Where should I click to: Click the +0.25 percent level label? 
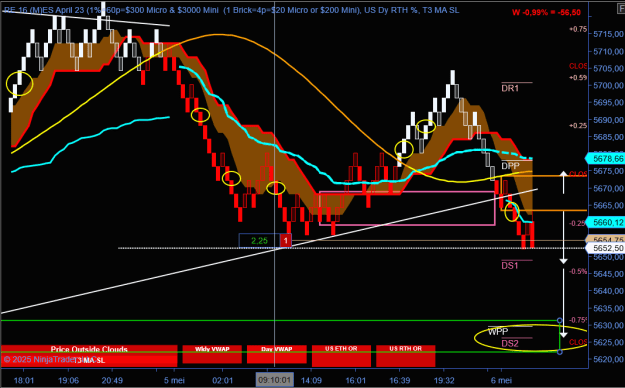click(578, 126)
